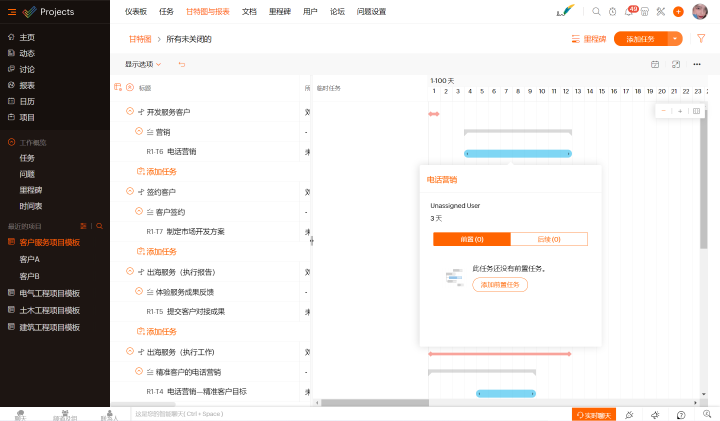Click the 添加前置任务 button
Viewport: 720px width, 421px height.
coord(500,285)
